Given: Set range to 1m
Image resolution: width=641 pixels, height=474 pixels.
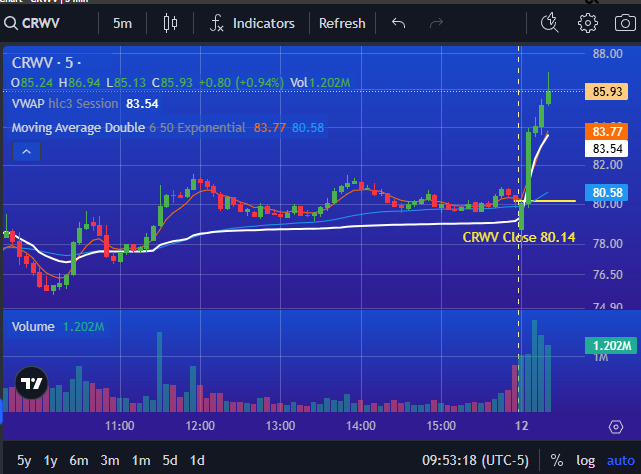Looking at the screenshot, I should click(141, 461).
